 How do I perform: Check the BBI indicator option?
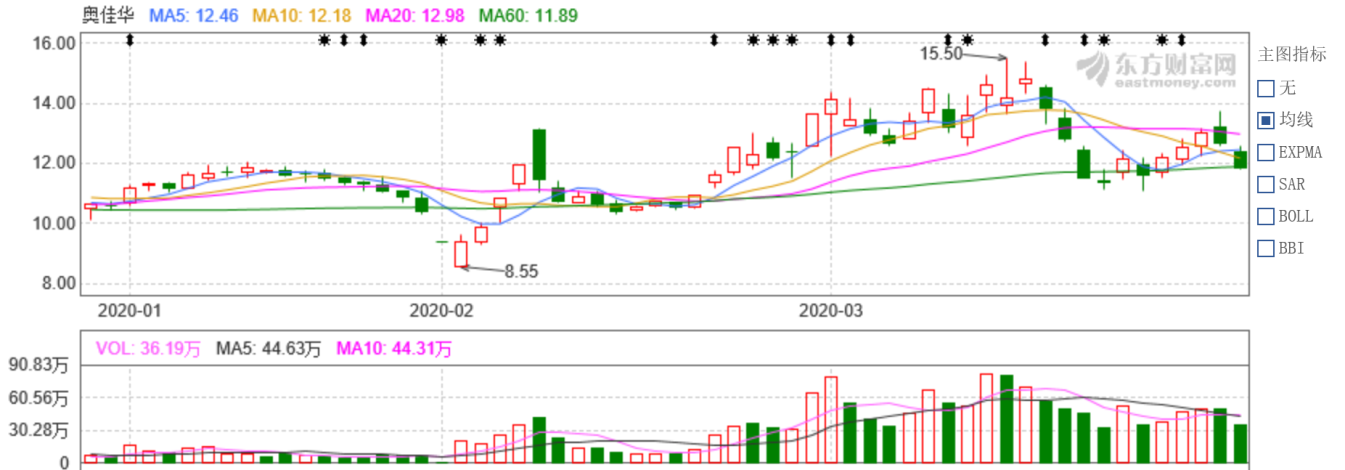click(x=1265, y=248)
